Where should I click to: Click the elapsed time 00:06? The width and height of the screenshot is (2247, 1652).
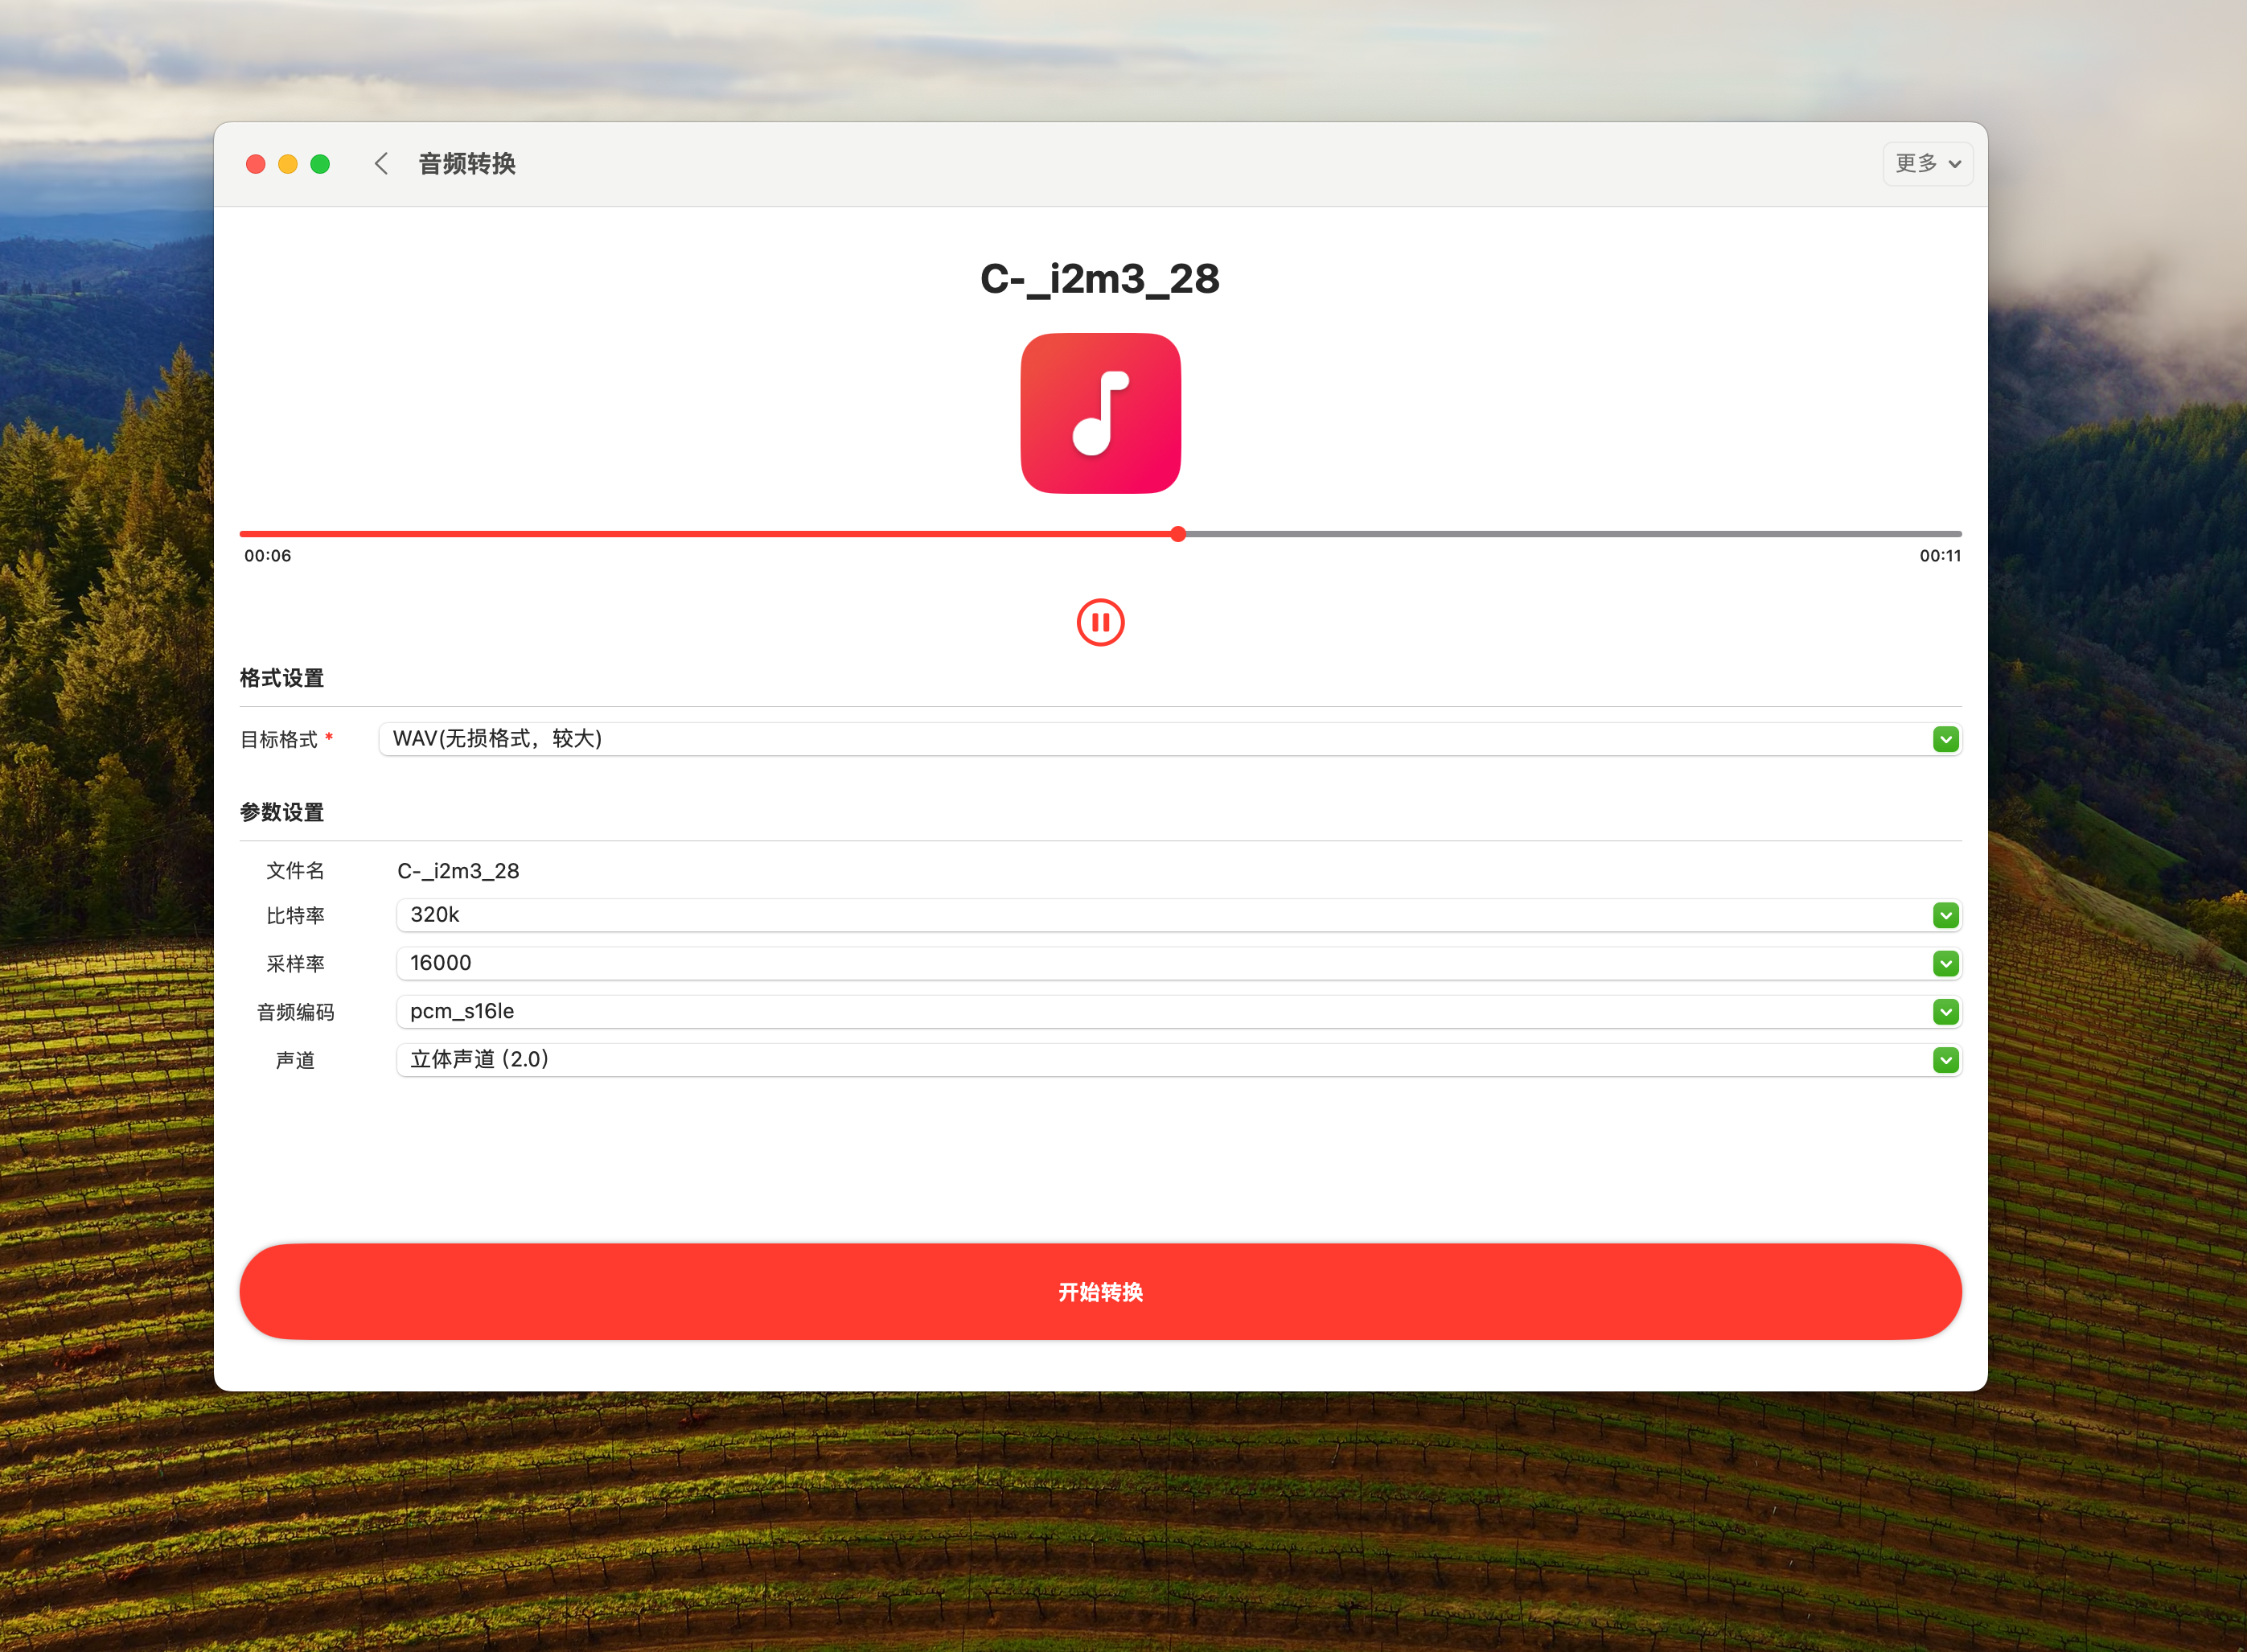pos(268,556)
